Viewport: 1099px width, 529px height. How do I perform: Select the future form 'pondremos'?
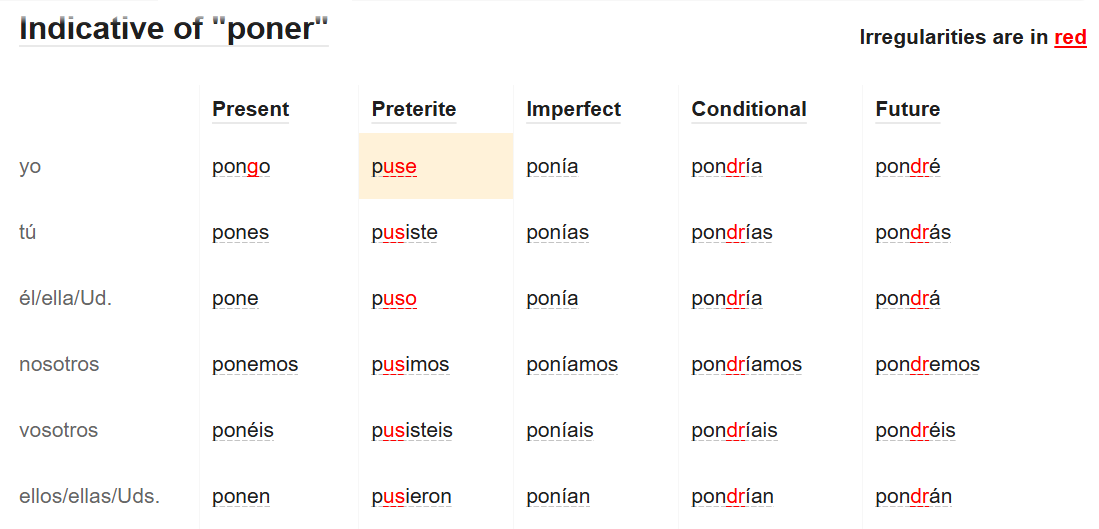(927, 365)
